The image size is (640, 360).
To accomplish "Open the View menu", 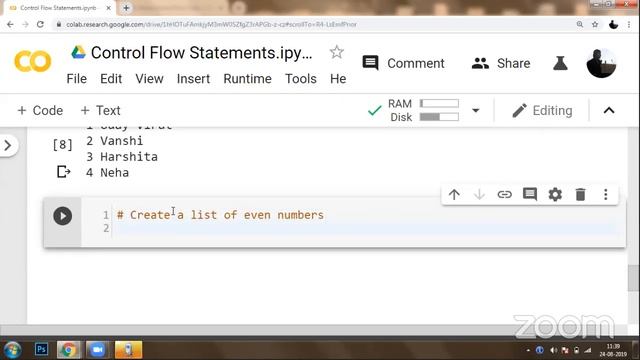I will coord(149,79).
